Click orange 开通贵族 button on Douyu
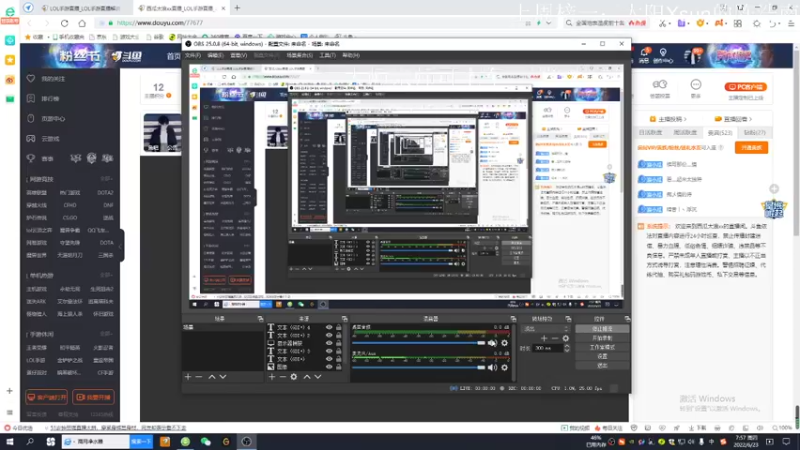The image size is (800, 450). coord(751,147)
